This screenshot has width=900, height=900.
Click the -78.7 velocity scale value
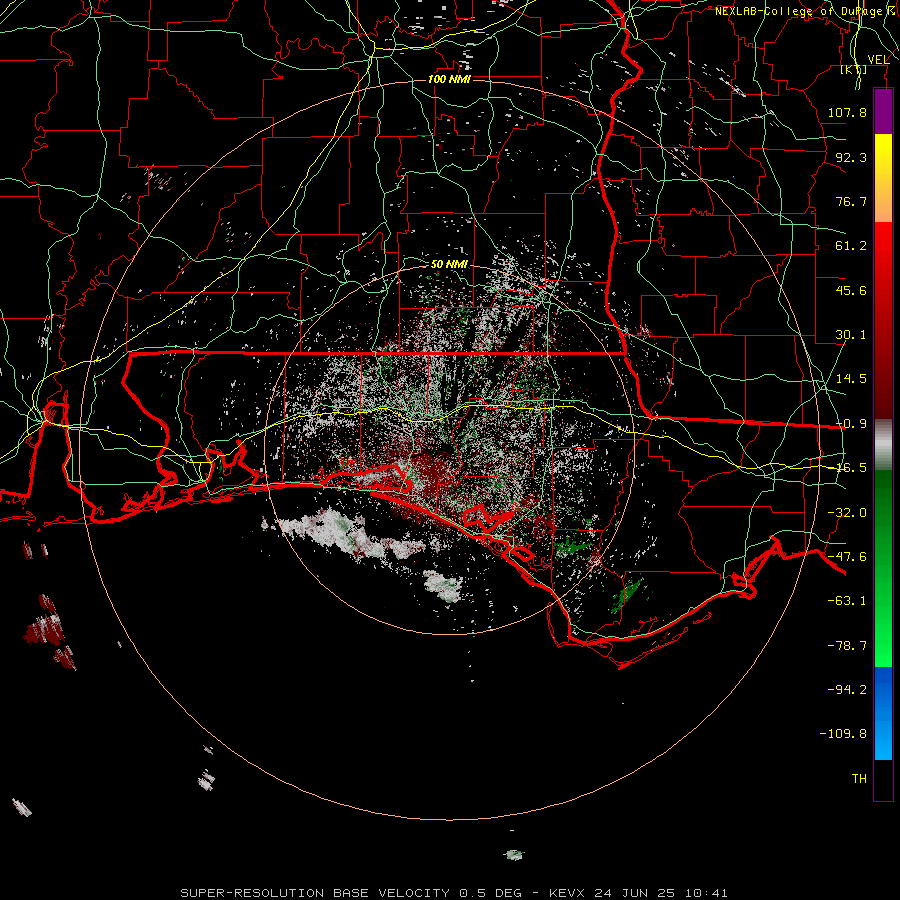coord(847,646)
